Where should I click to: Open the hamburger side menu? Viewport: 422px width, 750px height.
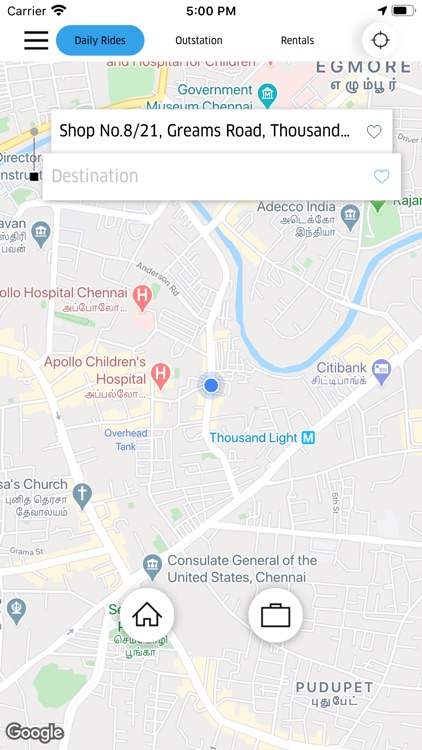coord(36,40)
